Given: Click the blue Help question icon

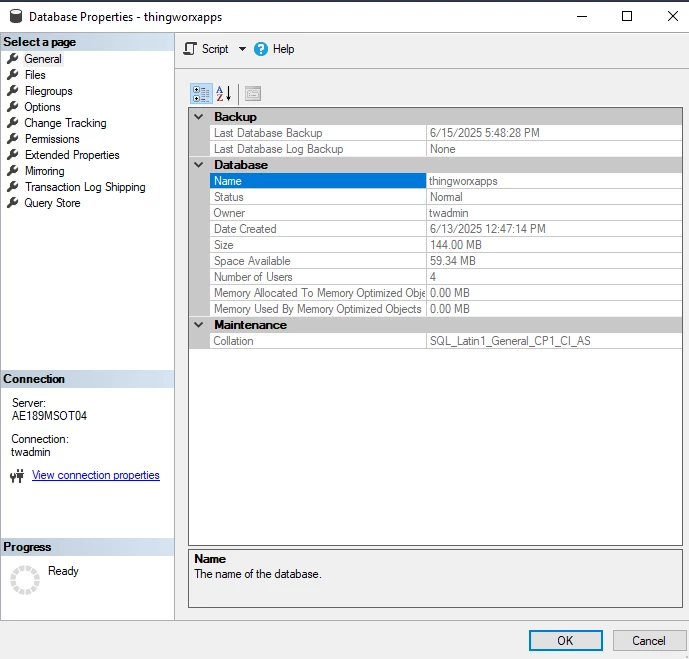Looking at the screenshot, I should 261,49.
